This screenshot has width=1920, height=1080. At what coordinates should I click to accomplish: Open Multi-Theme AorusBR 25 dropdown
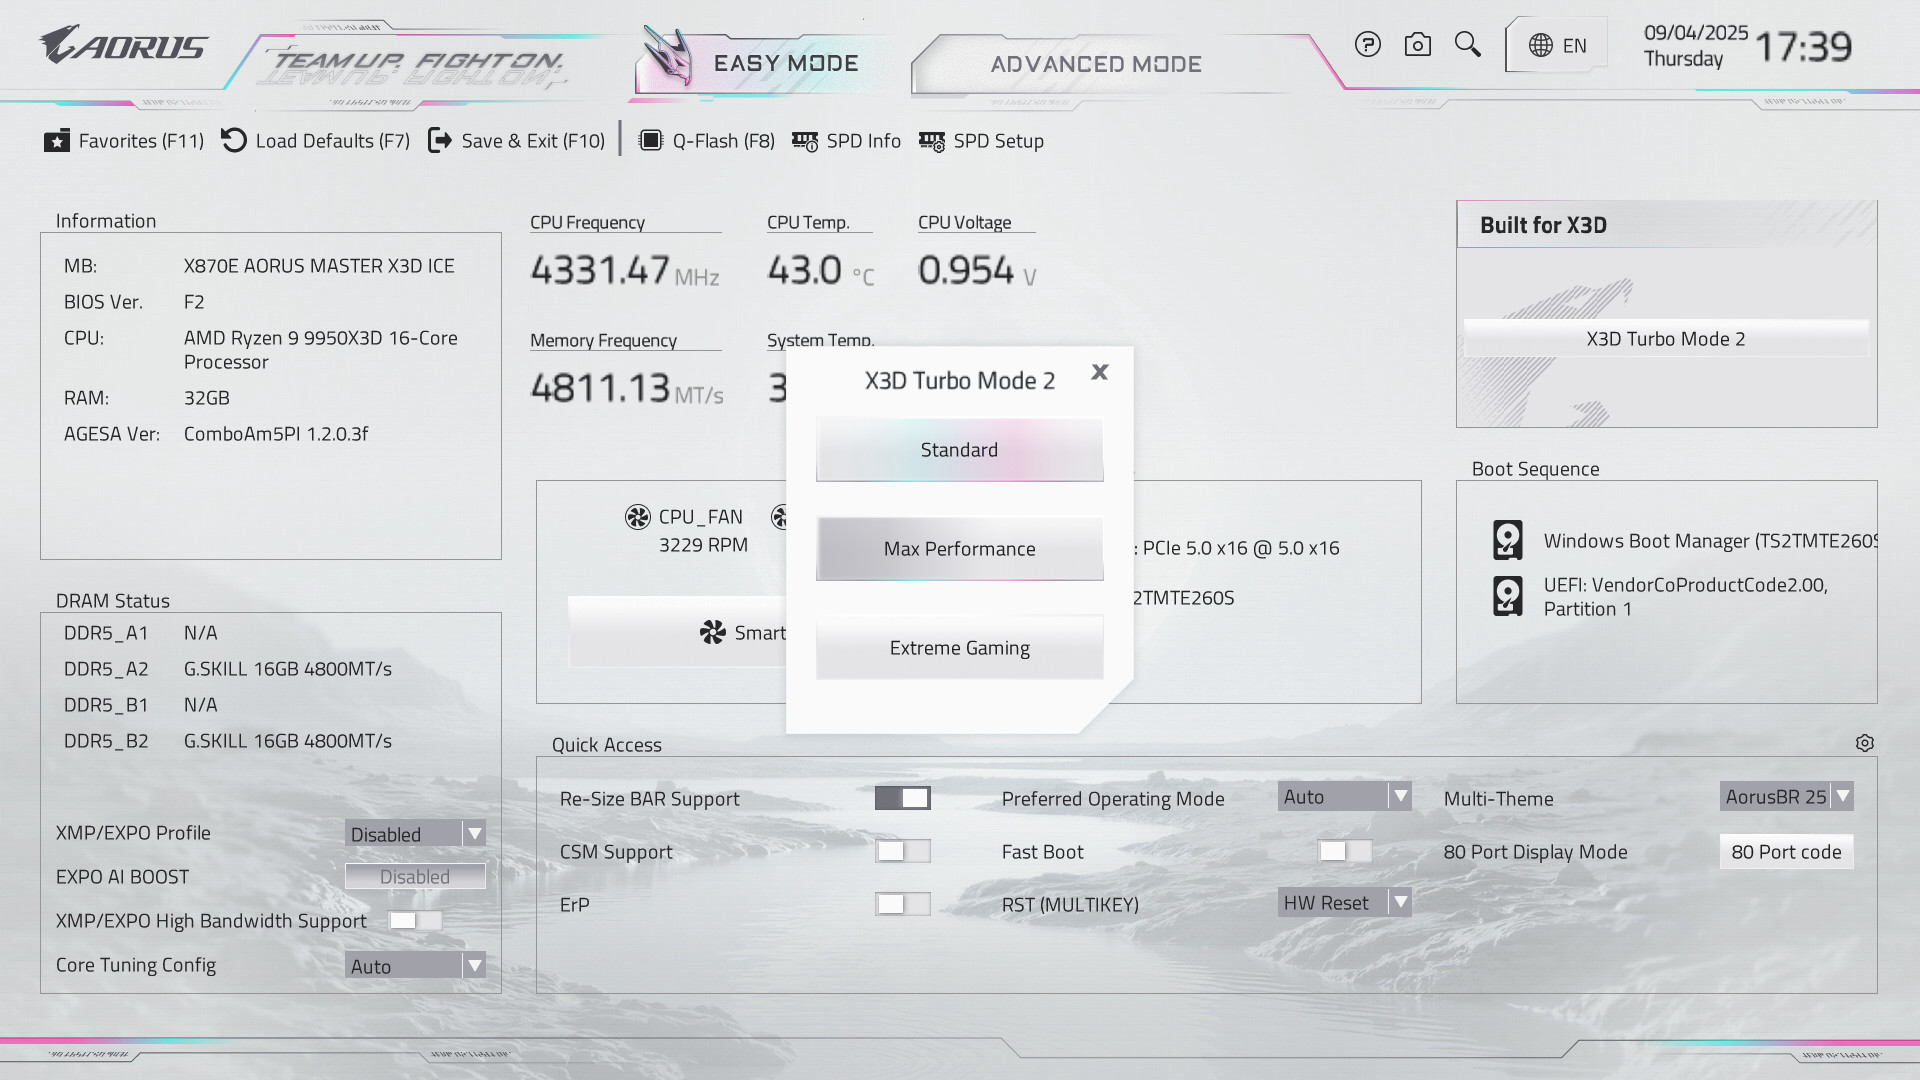(1787, 797)
